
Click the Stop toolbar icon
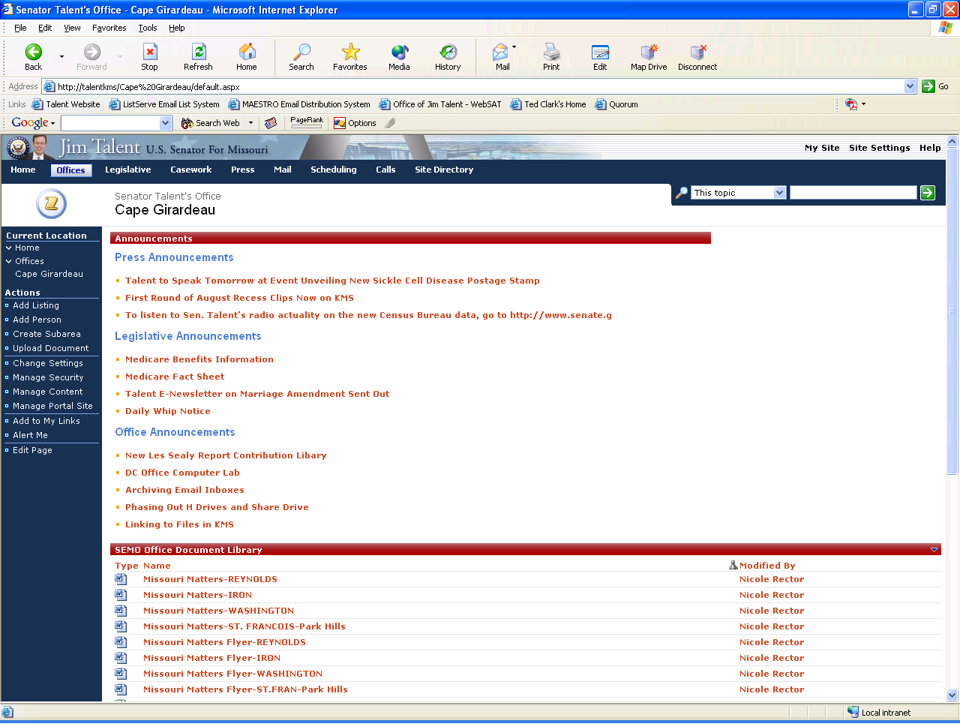[x=149, y=52]
